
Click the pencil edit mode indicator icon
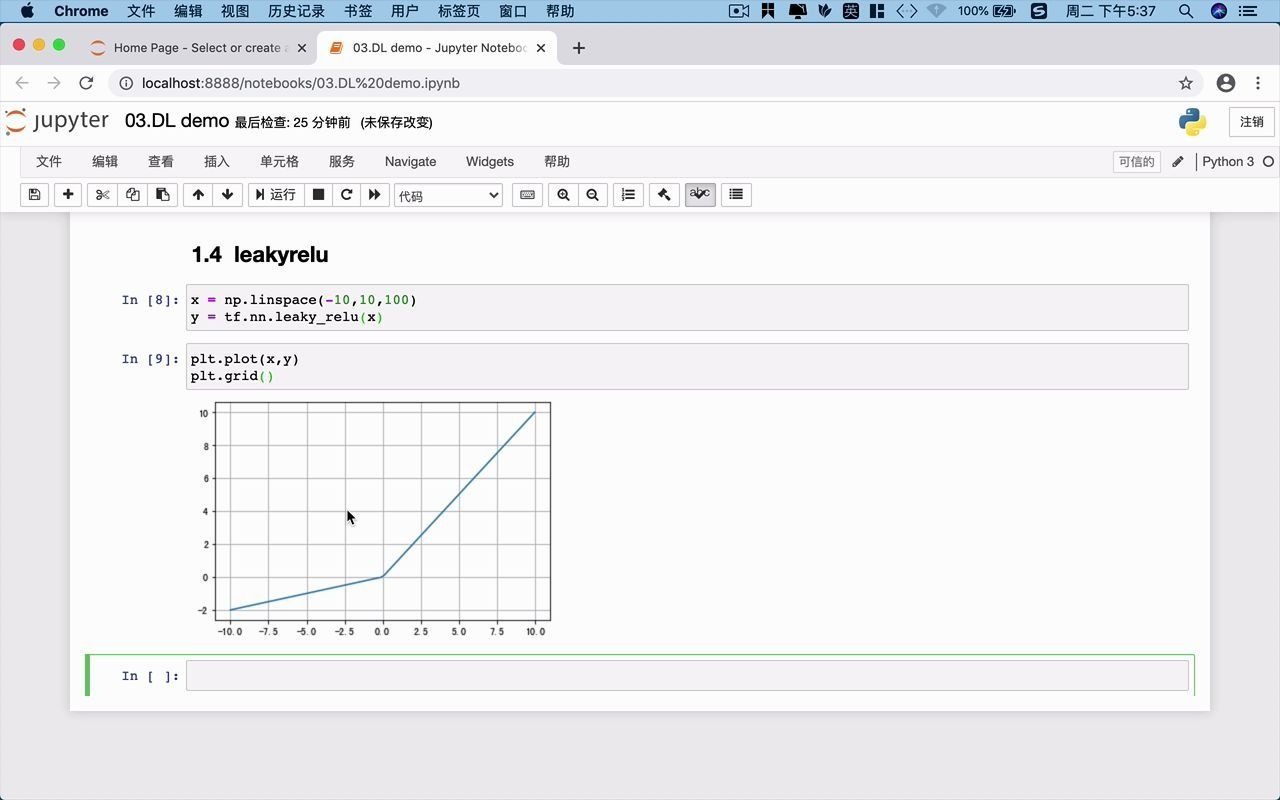tap(1178, 162)
